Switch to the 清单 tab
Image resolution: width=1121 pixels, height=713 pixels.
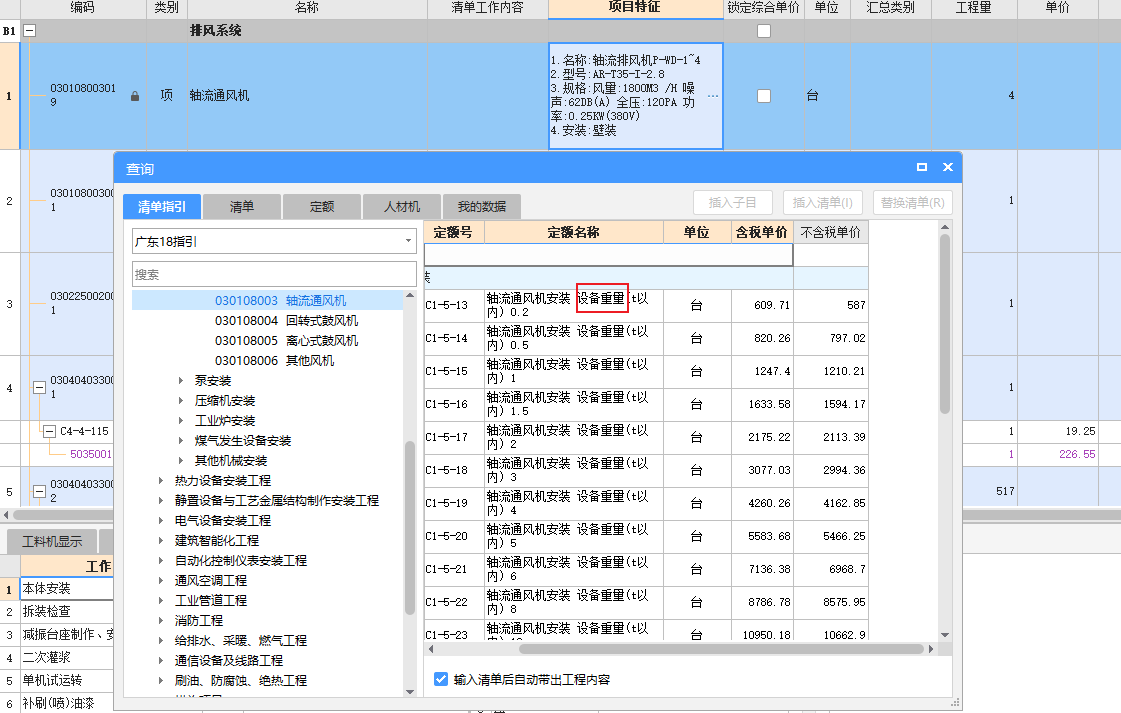242,207
